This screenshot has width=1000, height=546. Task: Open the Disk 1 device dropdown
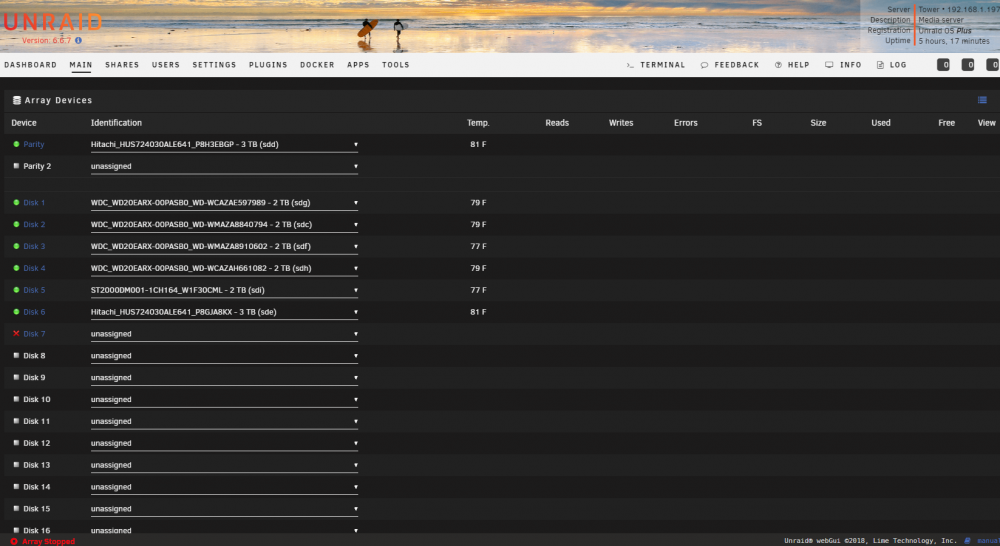click(224, 203)
